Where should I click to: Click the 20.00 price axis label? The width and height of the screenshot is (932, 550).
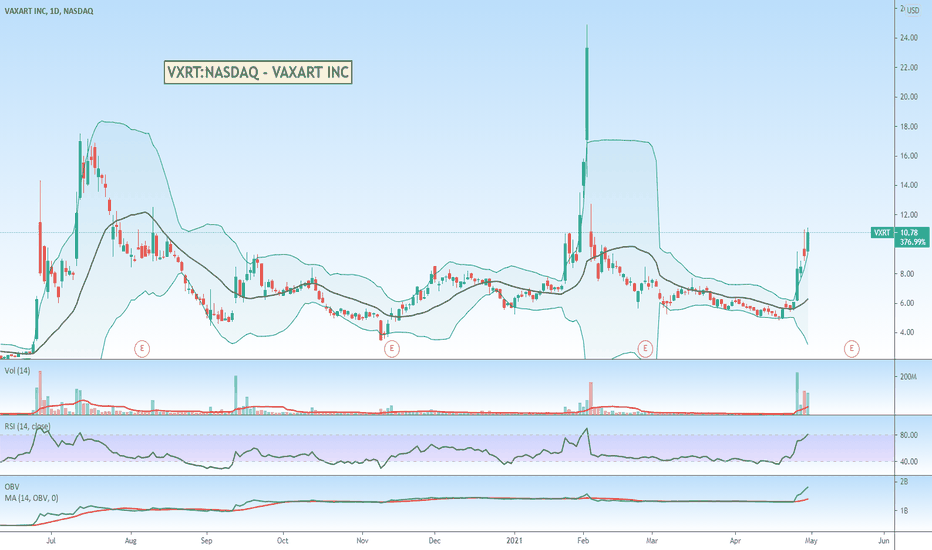tap(909, 97)
